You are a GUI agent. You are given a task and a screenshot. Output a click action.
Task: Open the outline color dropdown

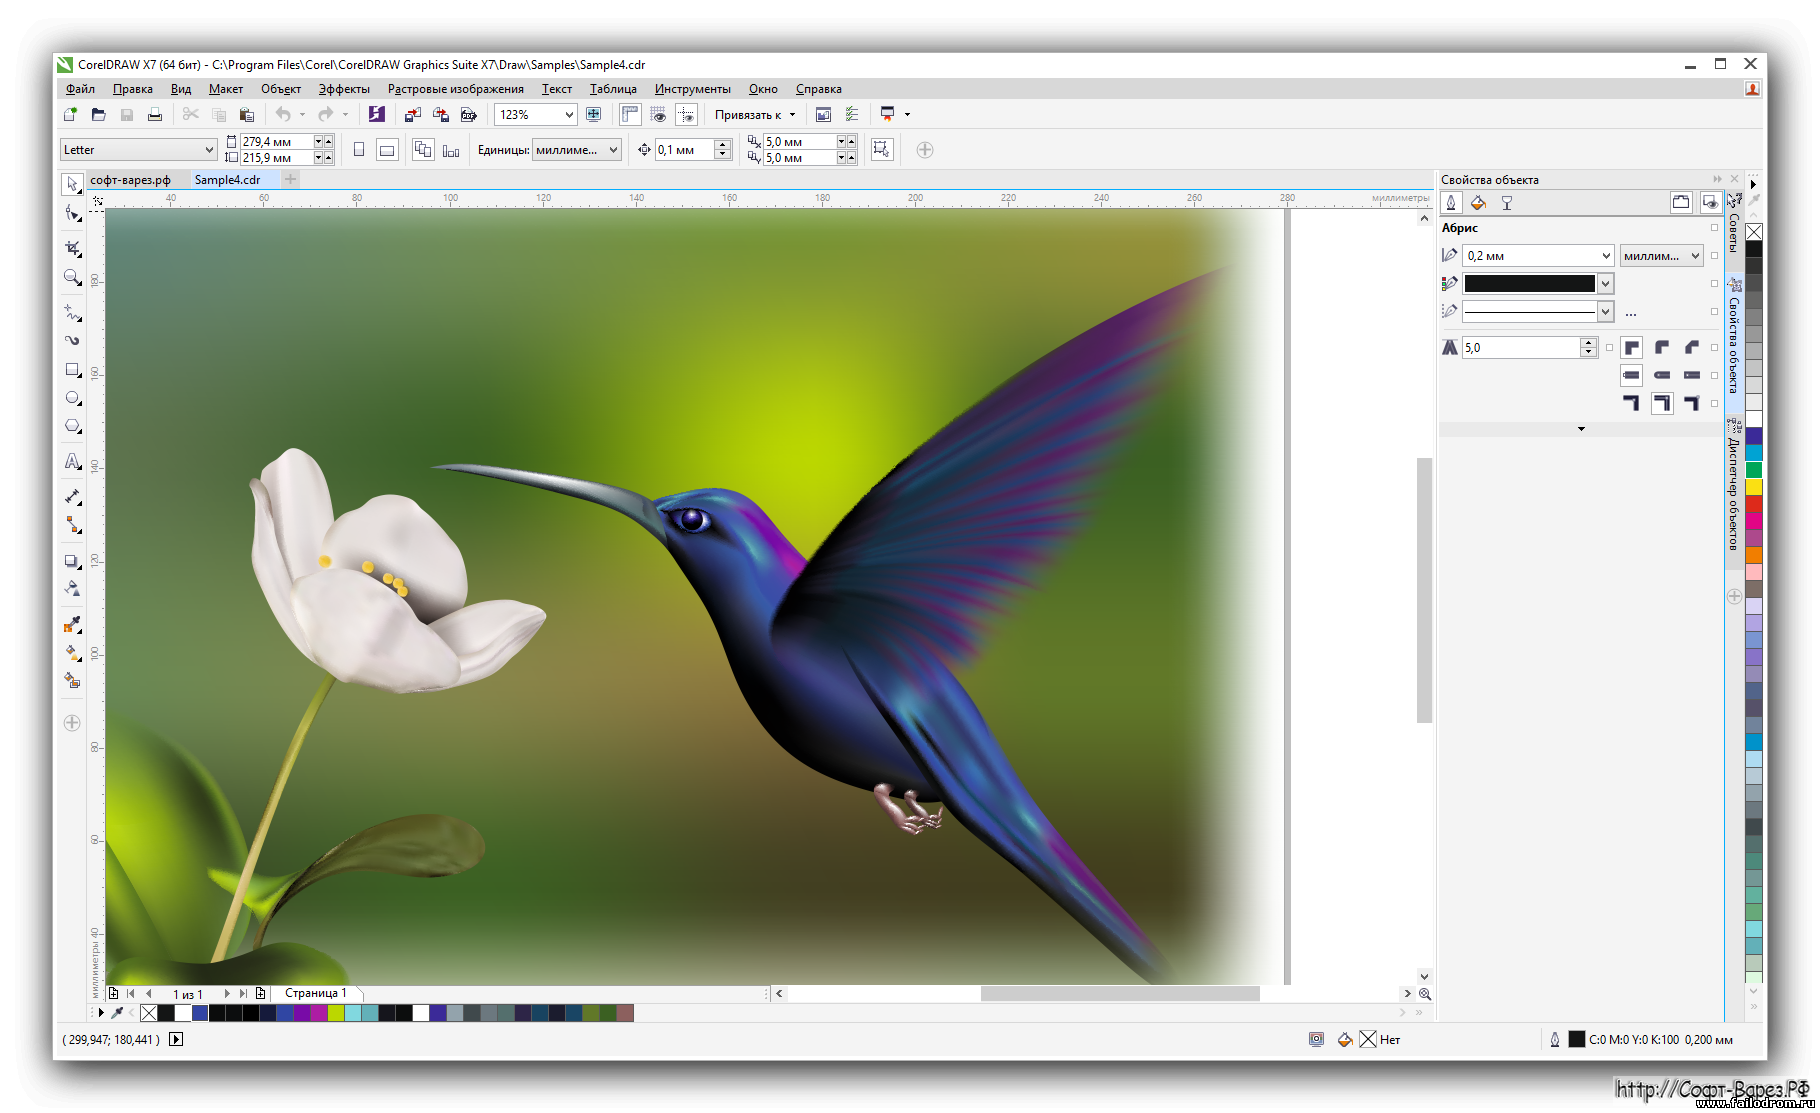1605,284
